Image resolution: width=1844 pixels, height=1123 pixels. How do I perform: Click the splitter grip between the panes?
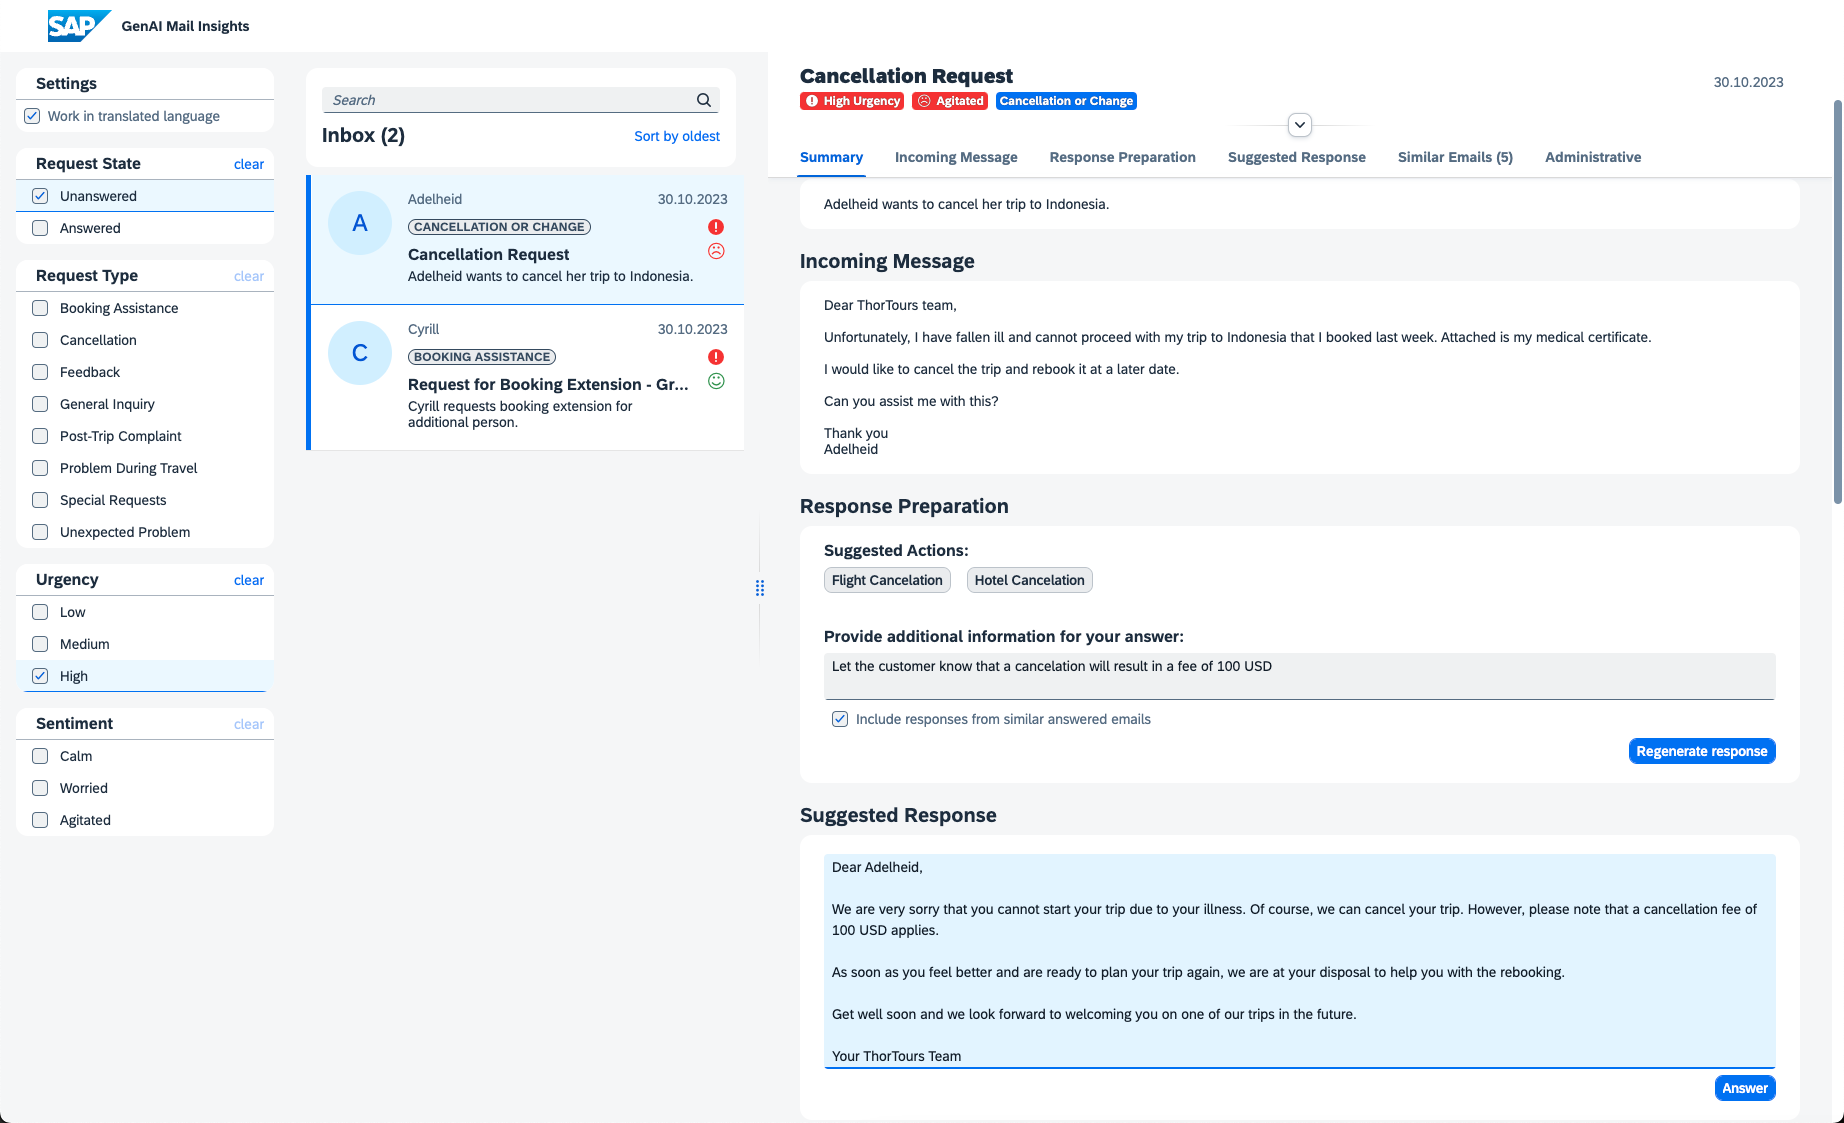tap(760, 588)
